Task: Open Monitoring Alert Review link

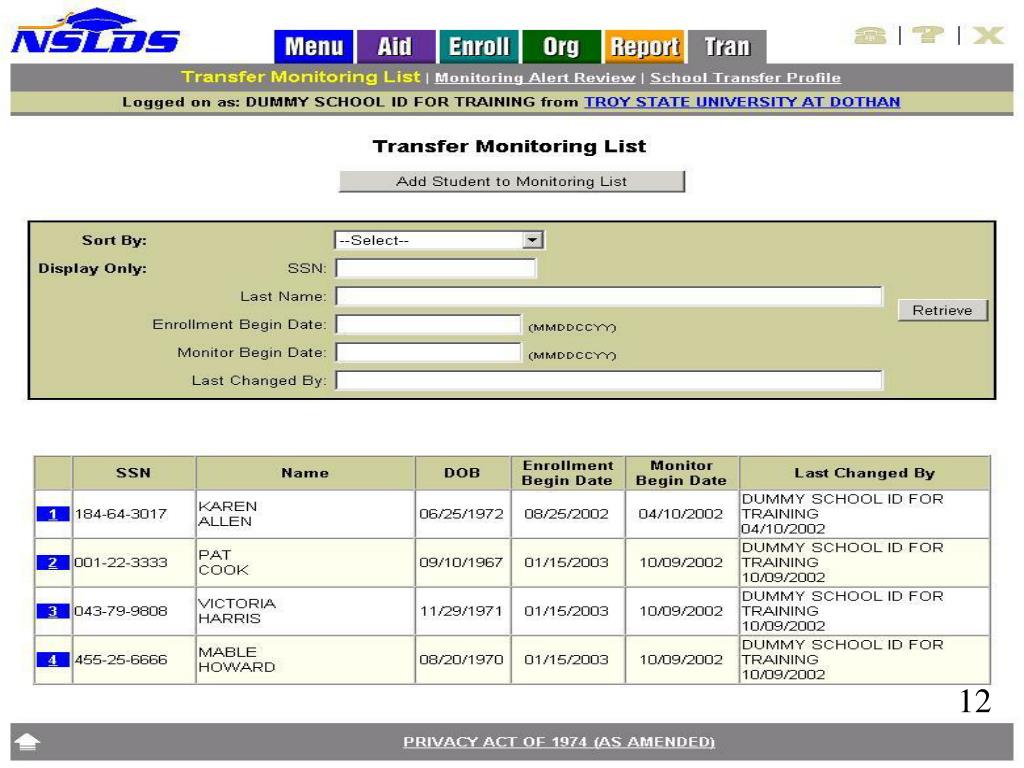Action: [535, 78]
